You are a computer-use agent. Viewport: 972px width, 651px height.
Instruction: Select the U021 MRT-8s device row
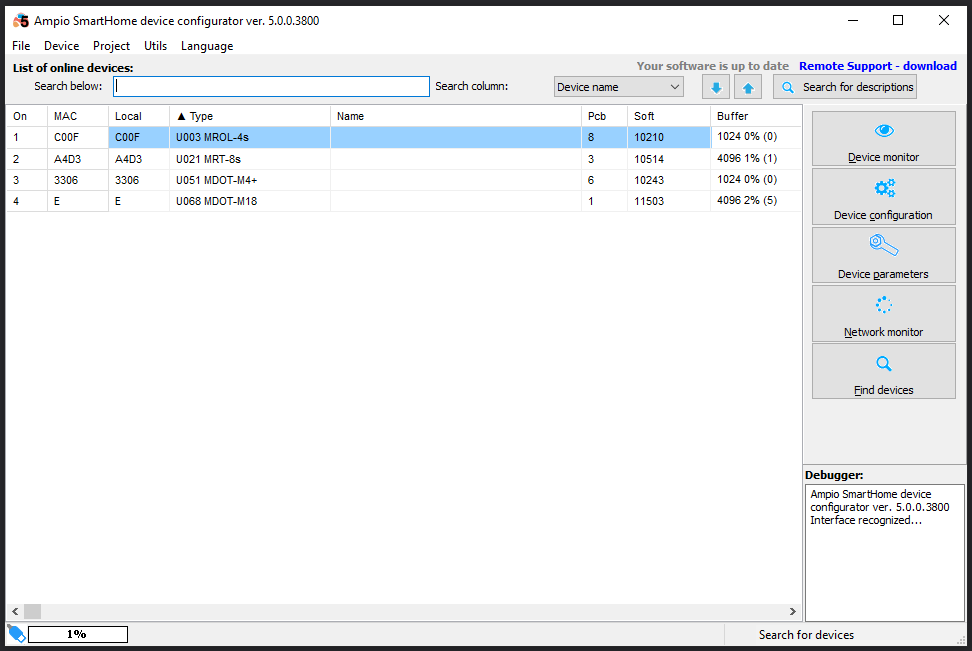(x=404, y=159)
